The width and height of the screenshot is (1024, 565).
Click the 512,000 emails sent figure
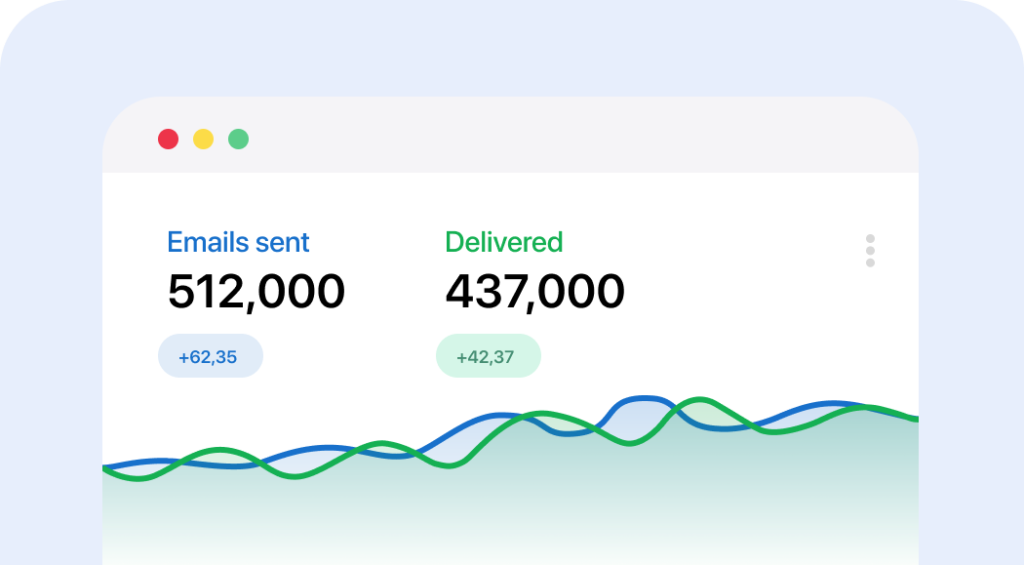tap(256, 292)
